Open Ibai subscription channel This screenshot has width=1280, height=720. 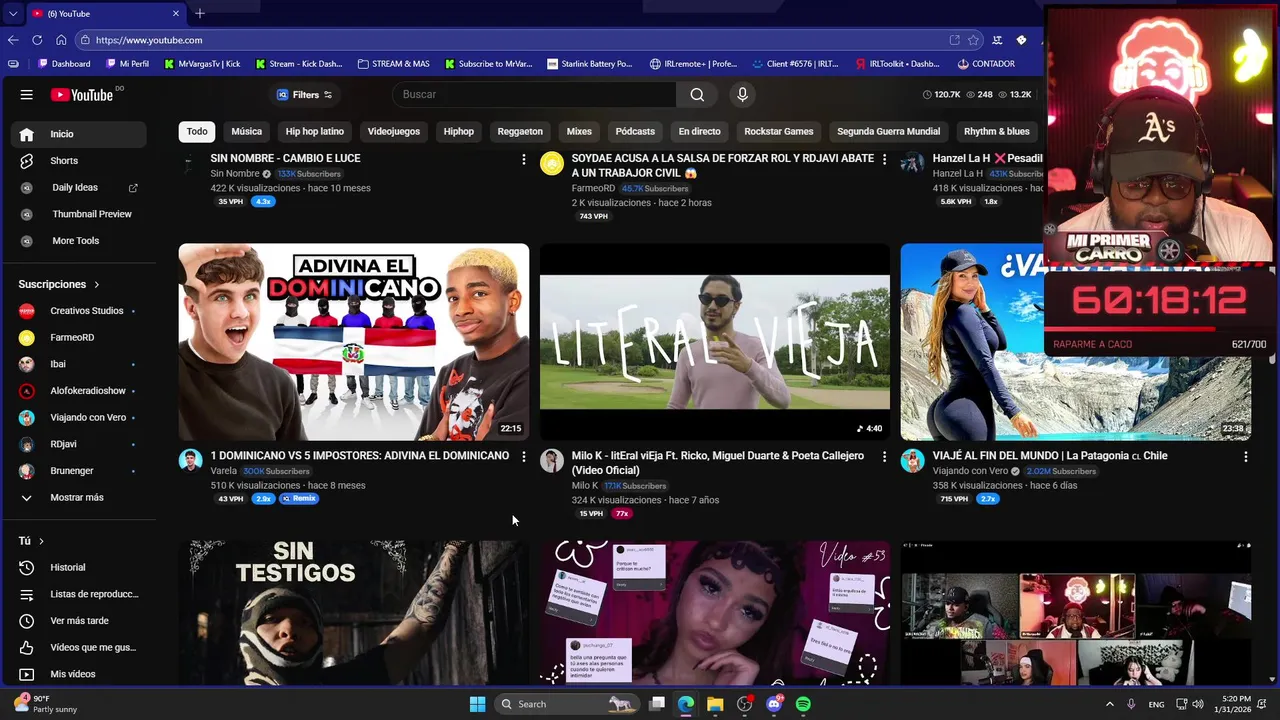point(79,364)
